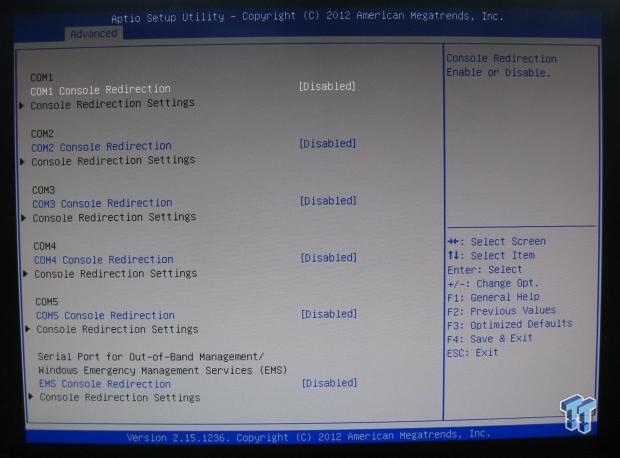
Task: Open Console Redirection Settings under COM1
Action: click(x=113, y=104)
